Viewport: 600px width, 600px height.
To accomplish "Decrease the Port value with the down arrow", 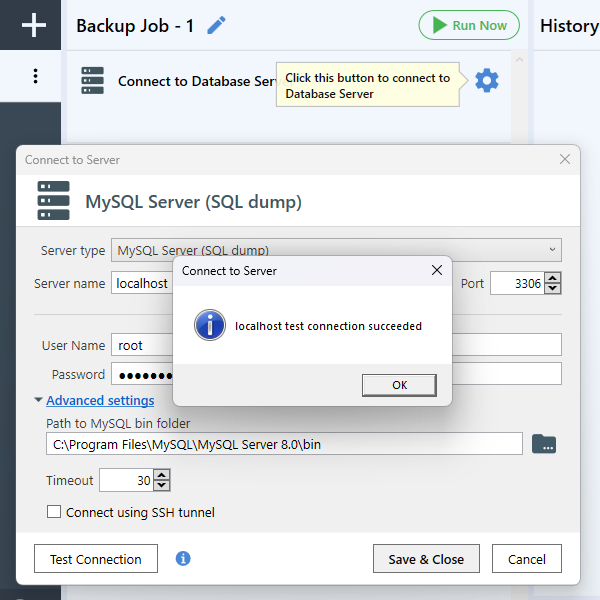I will tap(553, 289).
